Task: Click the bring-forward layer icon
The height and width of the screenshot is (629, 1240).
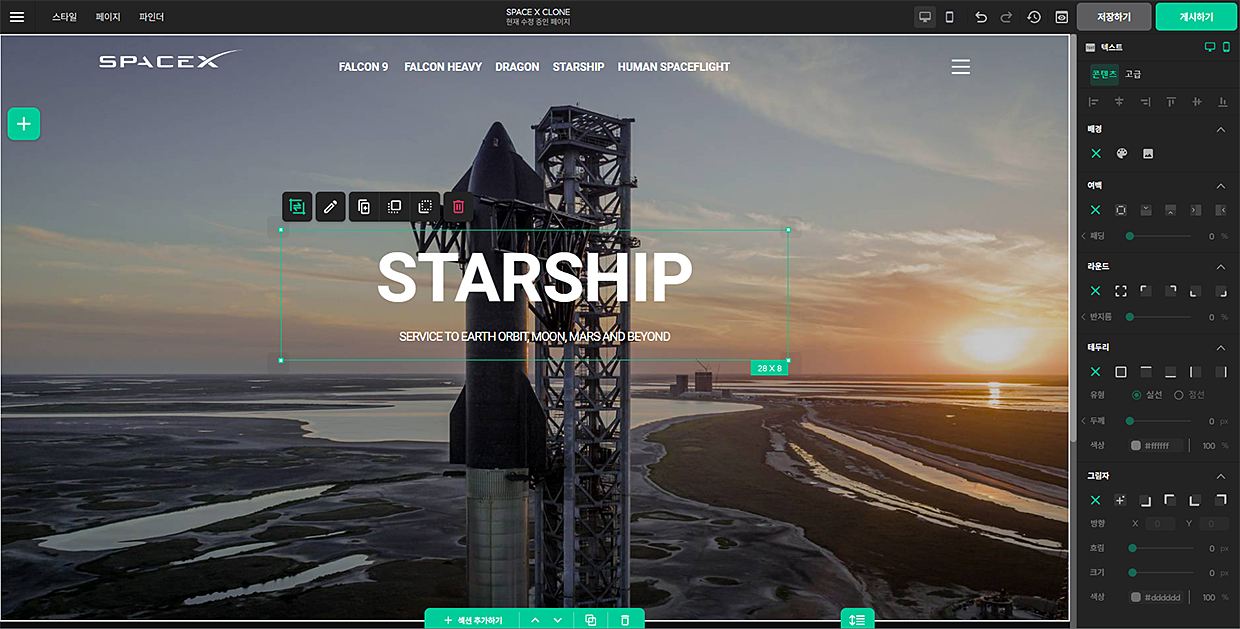Action: coord(394,207)
